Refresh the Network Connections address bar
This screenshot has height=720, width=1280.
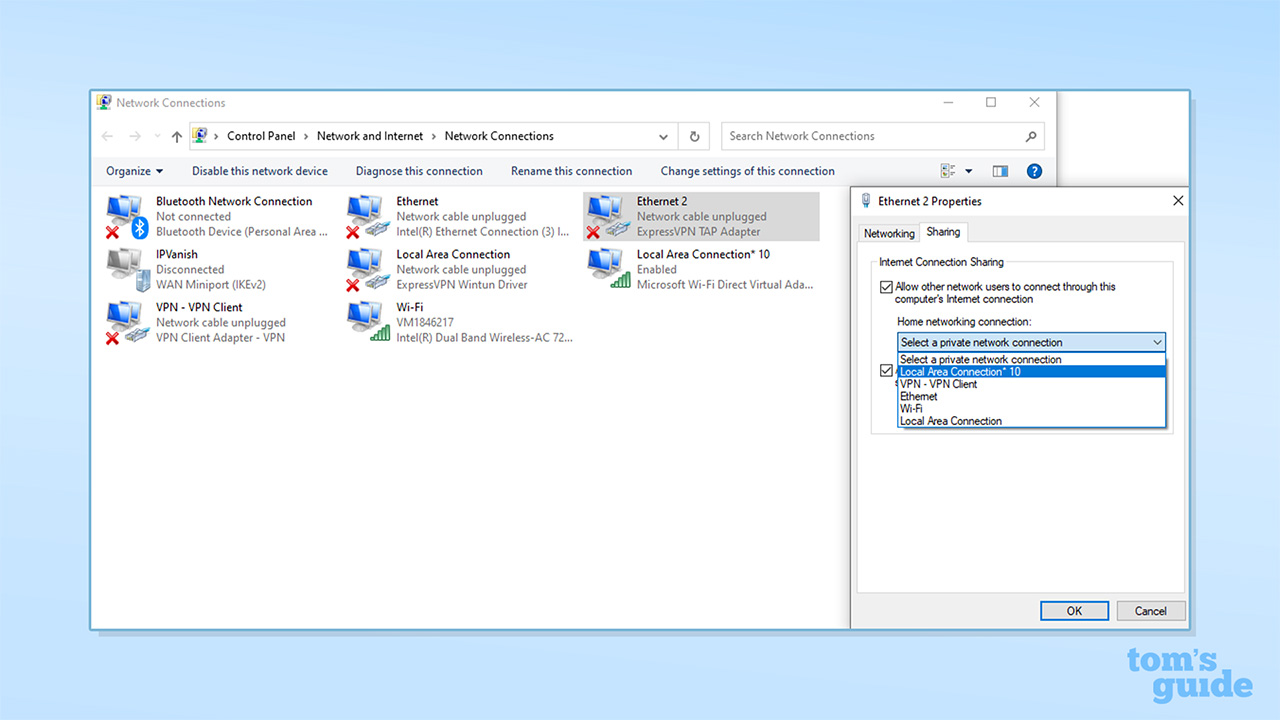[x=694, y=136]
